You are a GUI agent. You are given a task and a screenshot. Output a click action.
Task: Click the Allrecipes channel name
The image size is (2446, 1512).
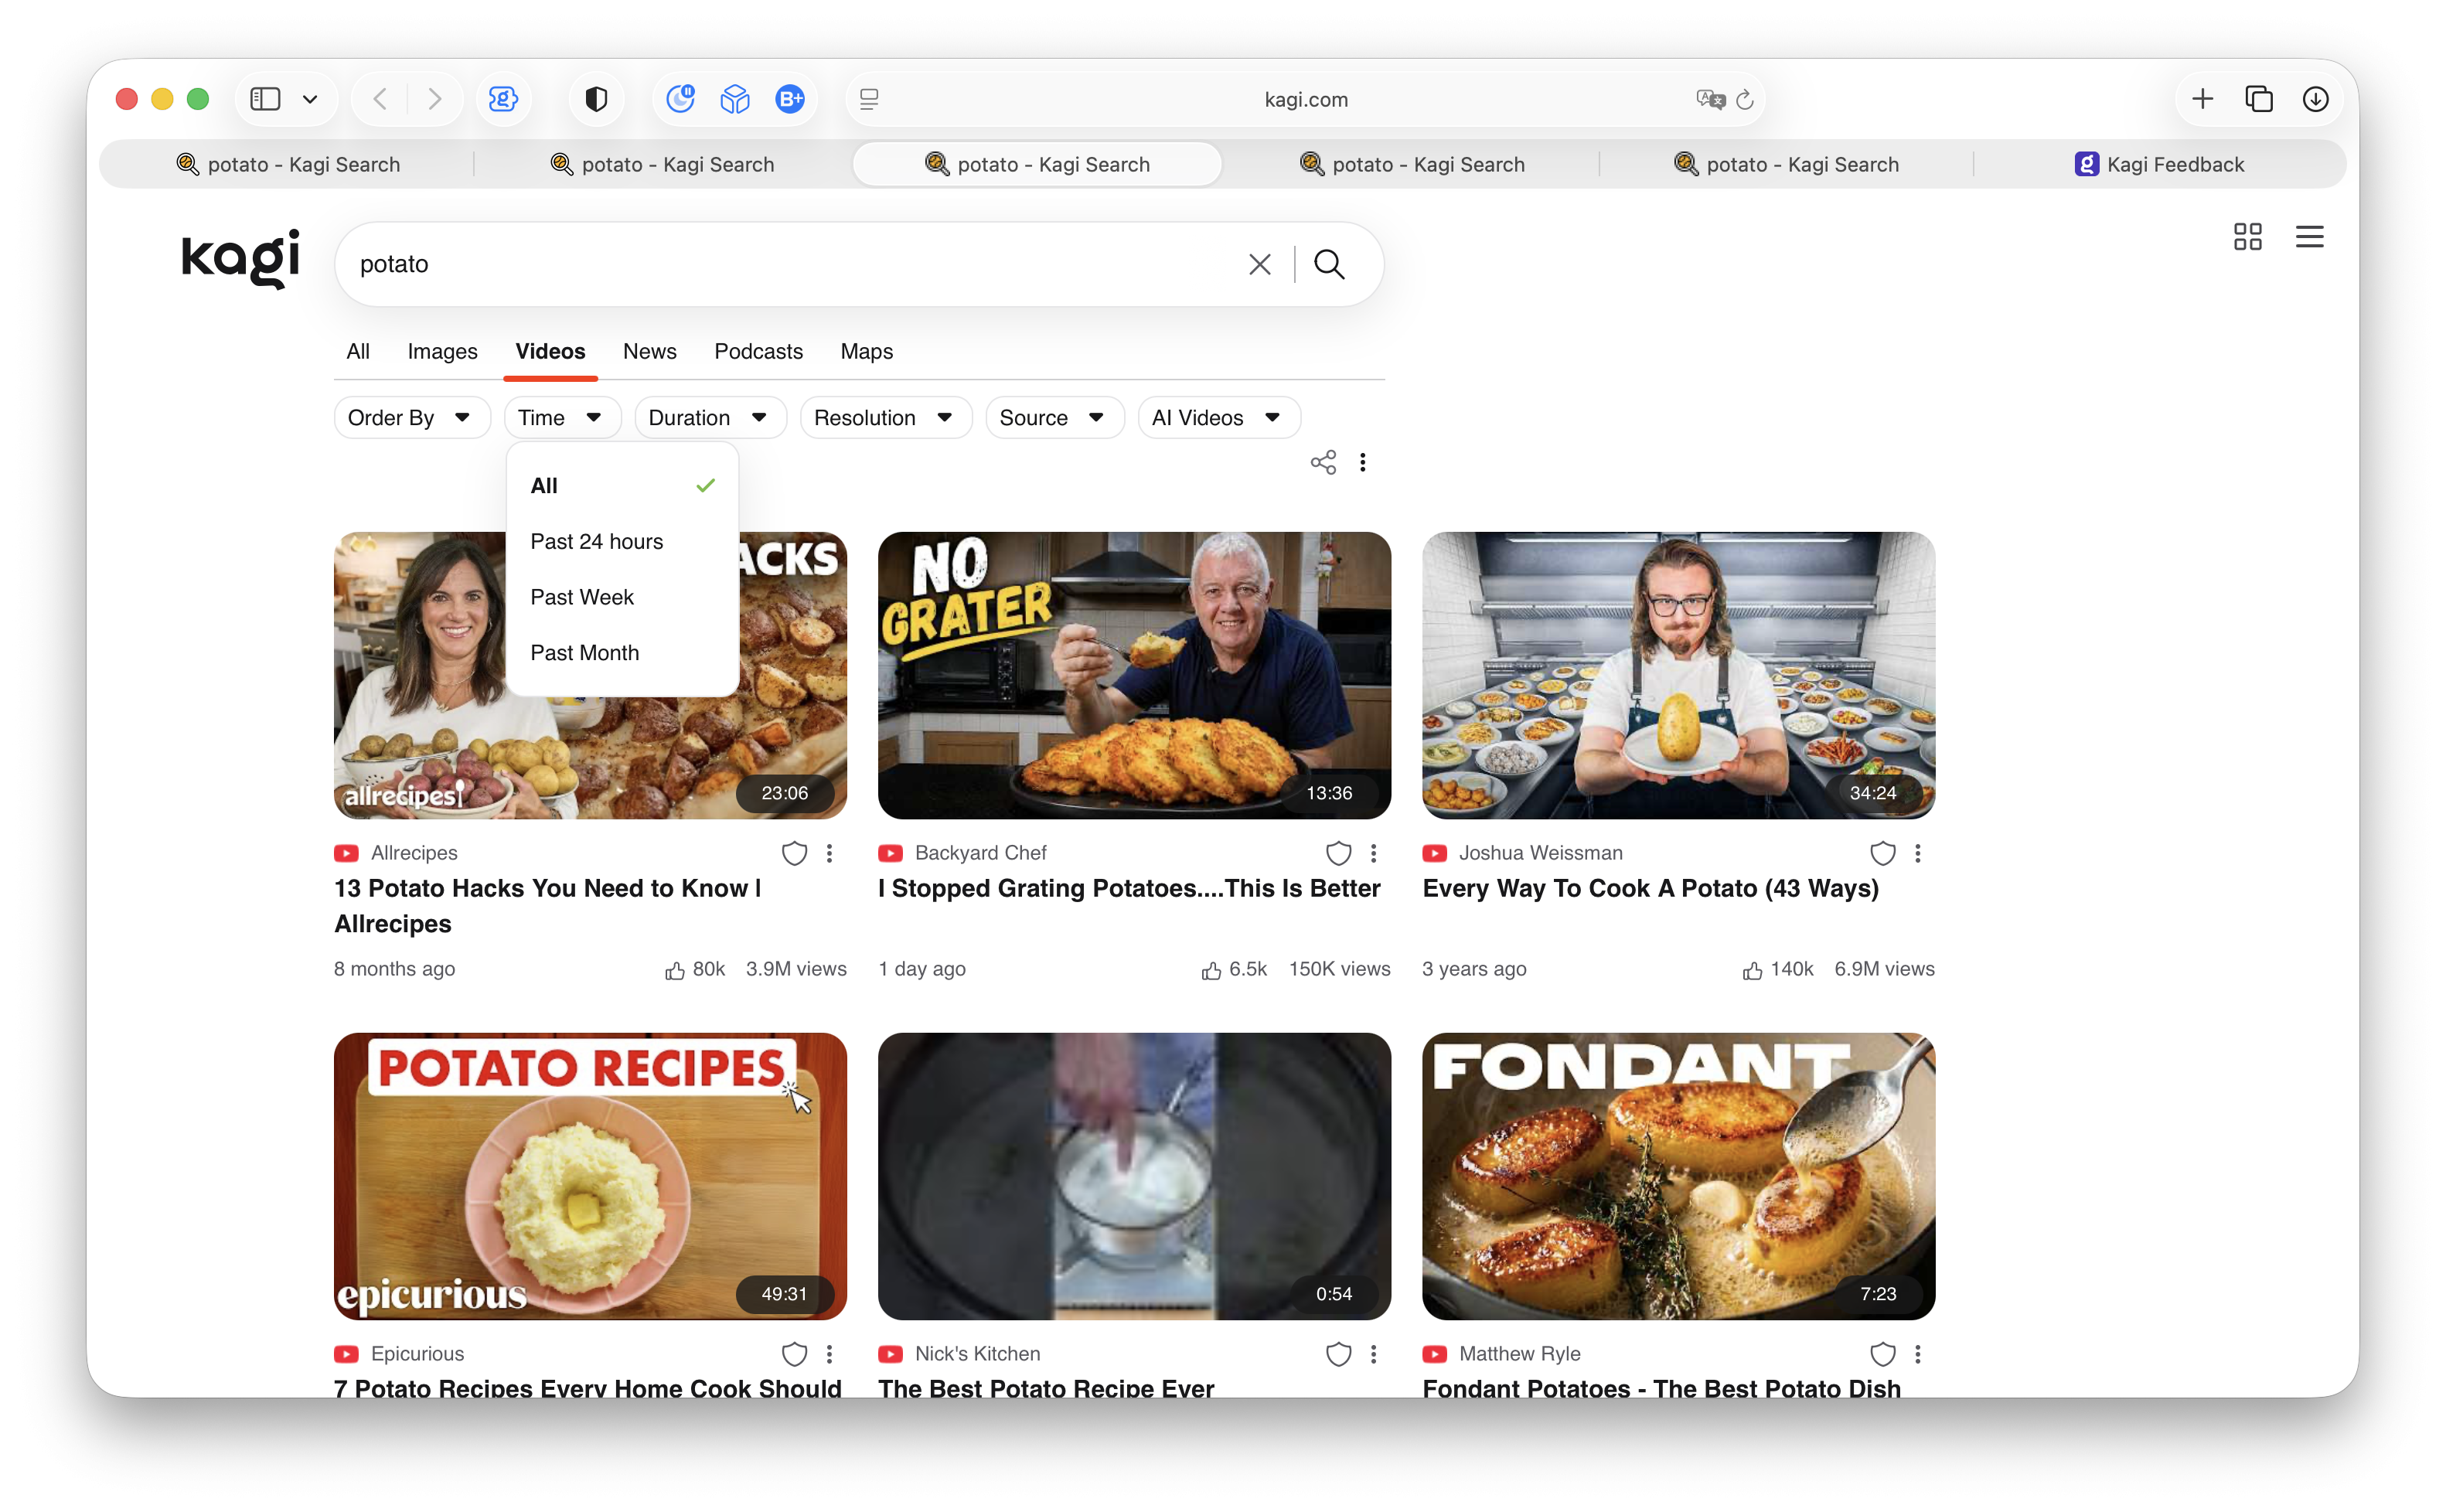tap(414, 853)
